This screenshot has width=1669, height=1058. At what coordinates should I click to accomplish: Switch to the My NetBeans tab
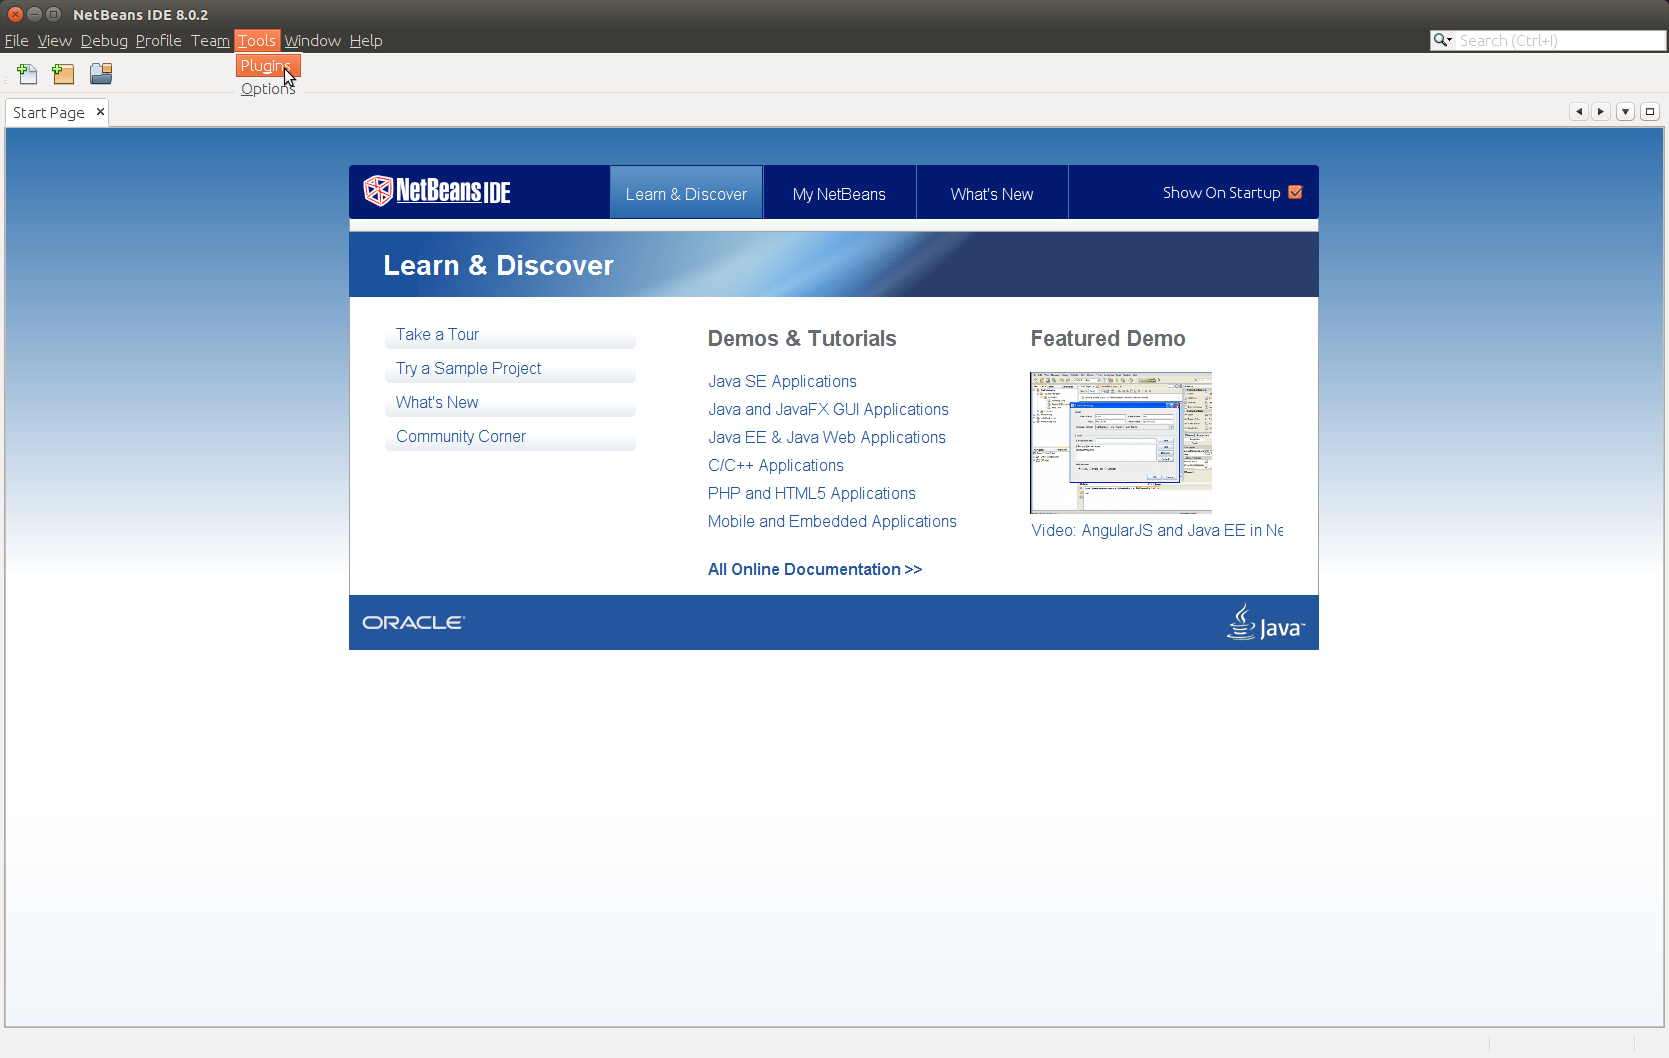839,193
